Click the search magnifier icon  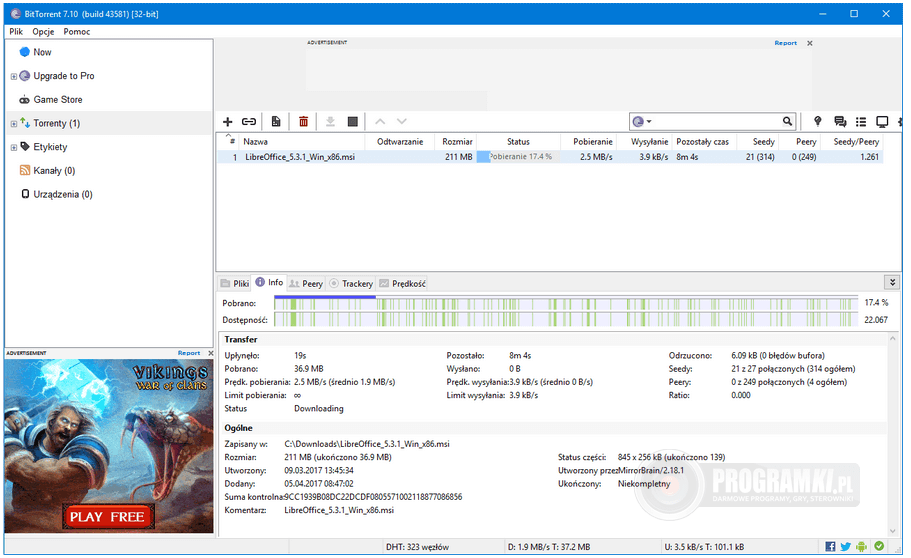(787, 121)
